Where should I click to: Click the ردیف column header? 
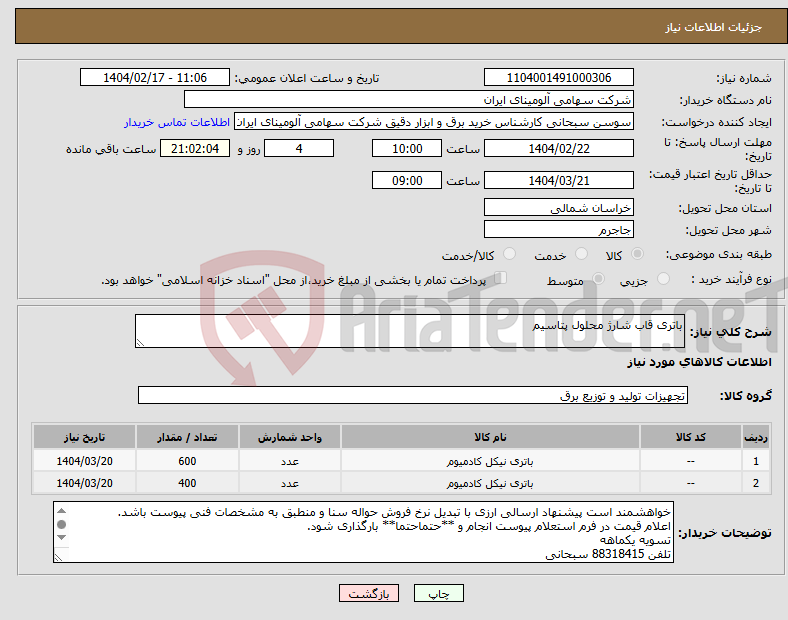(x=755, y=437)
